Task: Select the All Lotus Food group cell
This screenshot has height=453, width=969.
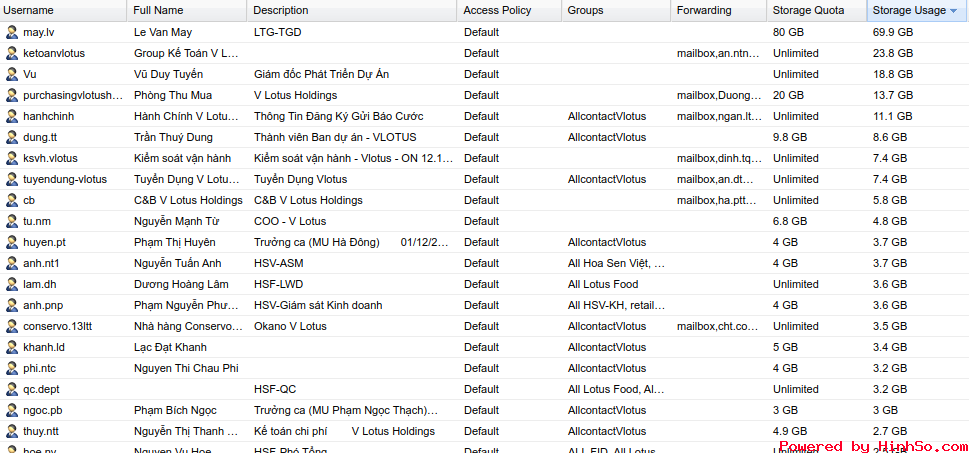Action: click(x=603, y=284)
